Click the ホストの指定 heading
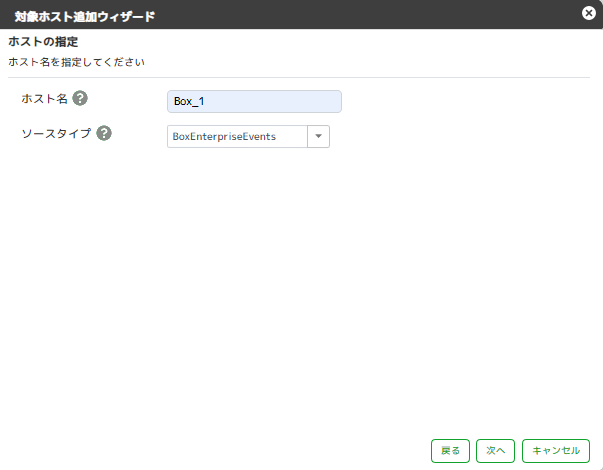 pos(43,42)
